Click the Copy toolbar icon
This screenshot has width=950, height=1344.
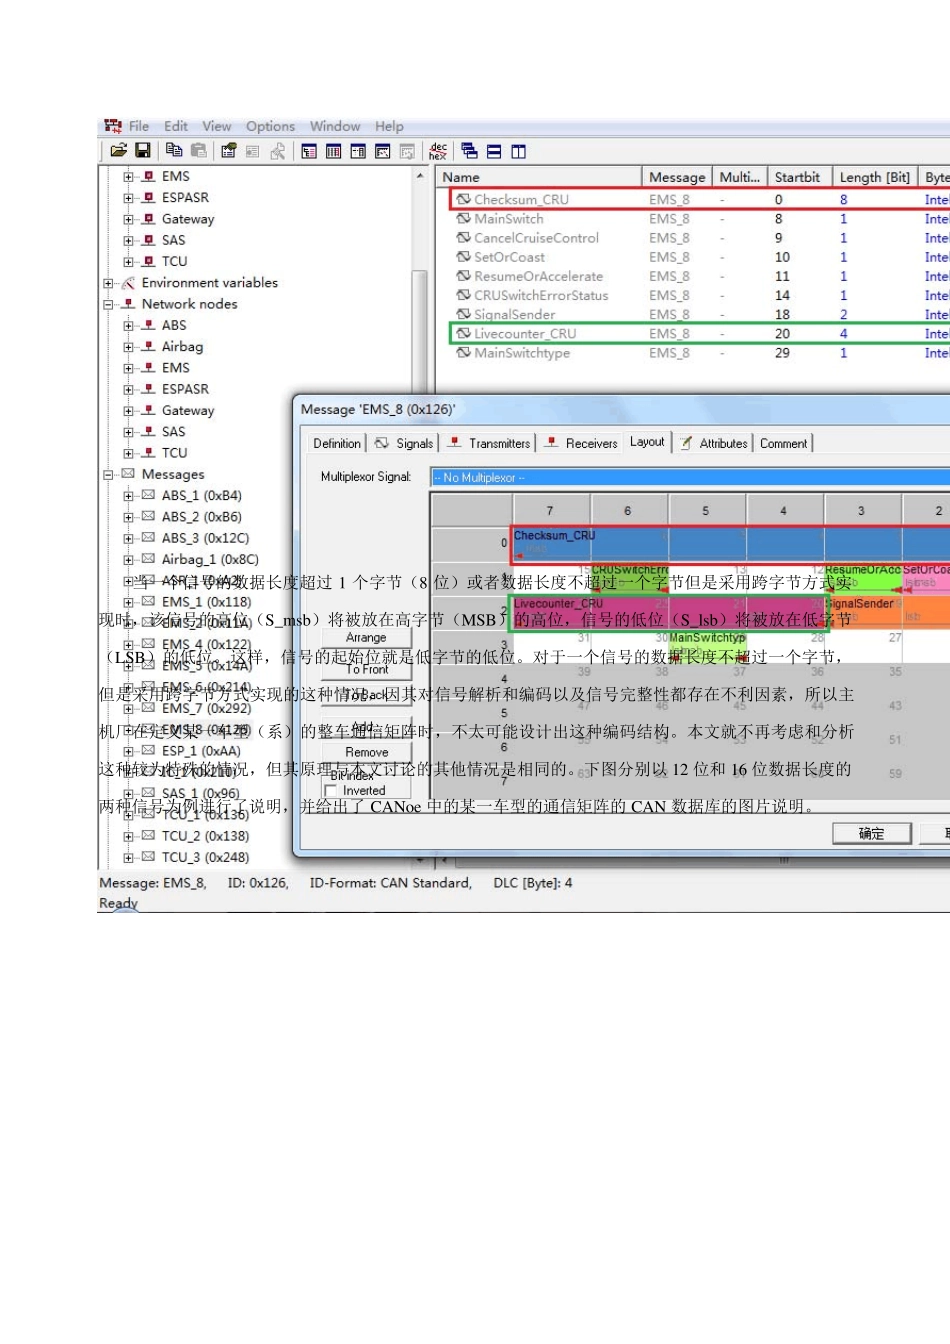click(174, 151)
